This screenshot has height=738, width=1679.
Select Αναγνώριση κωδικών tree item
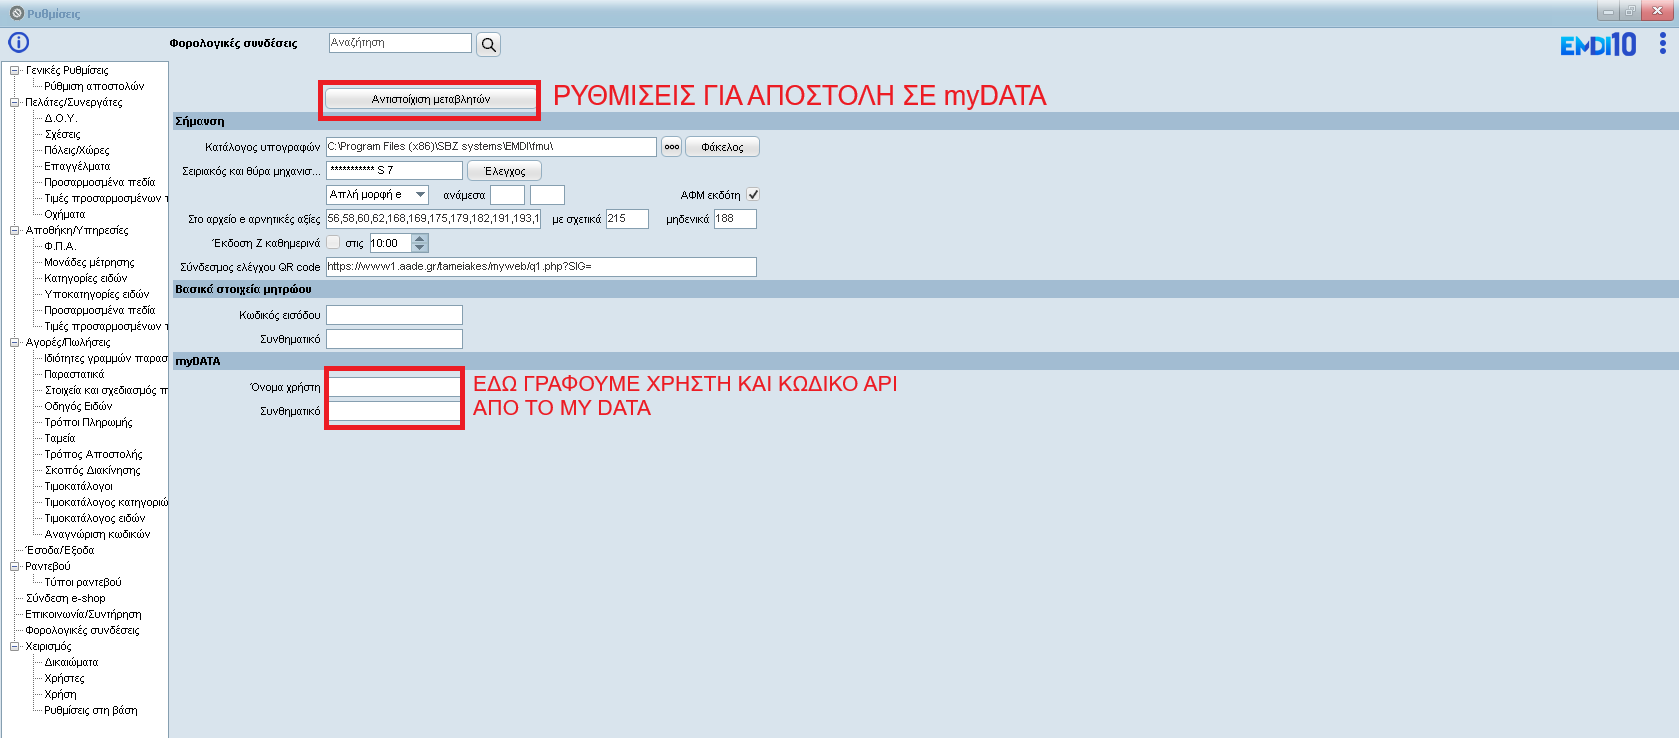(x=97, y=534)
